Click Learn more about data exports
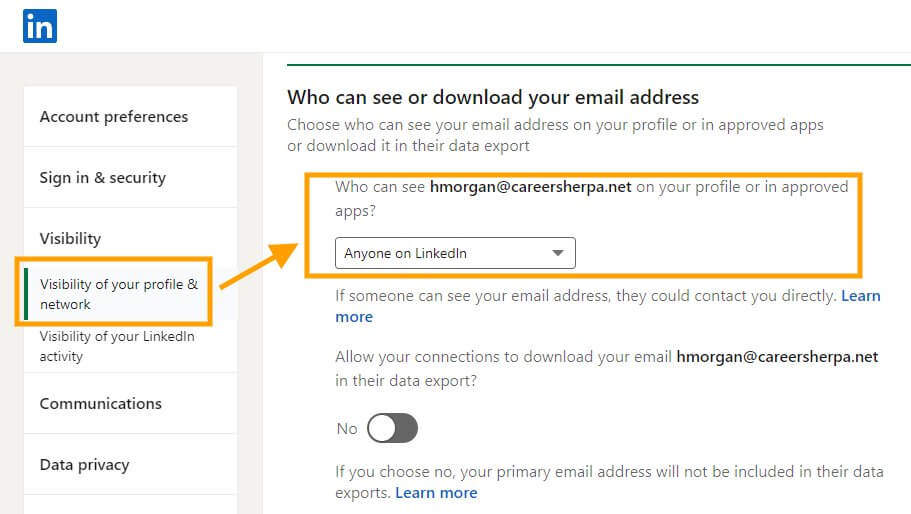This screenshot has height=514, width=911. tap(436, 493)
